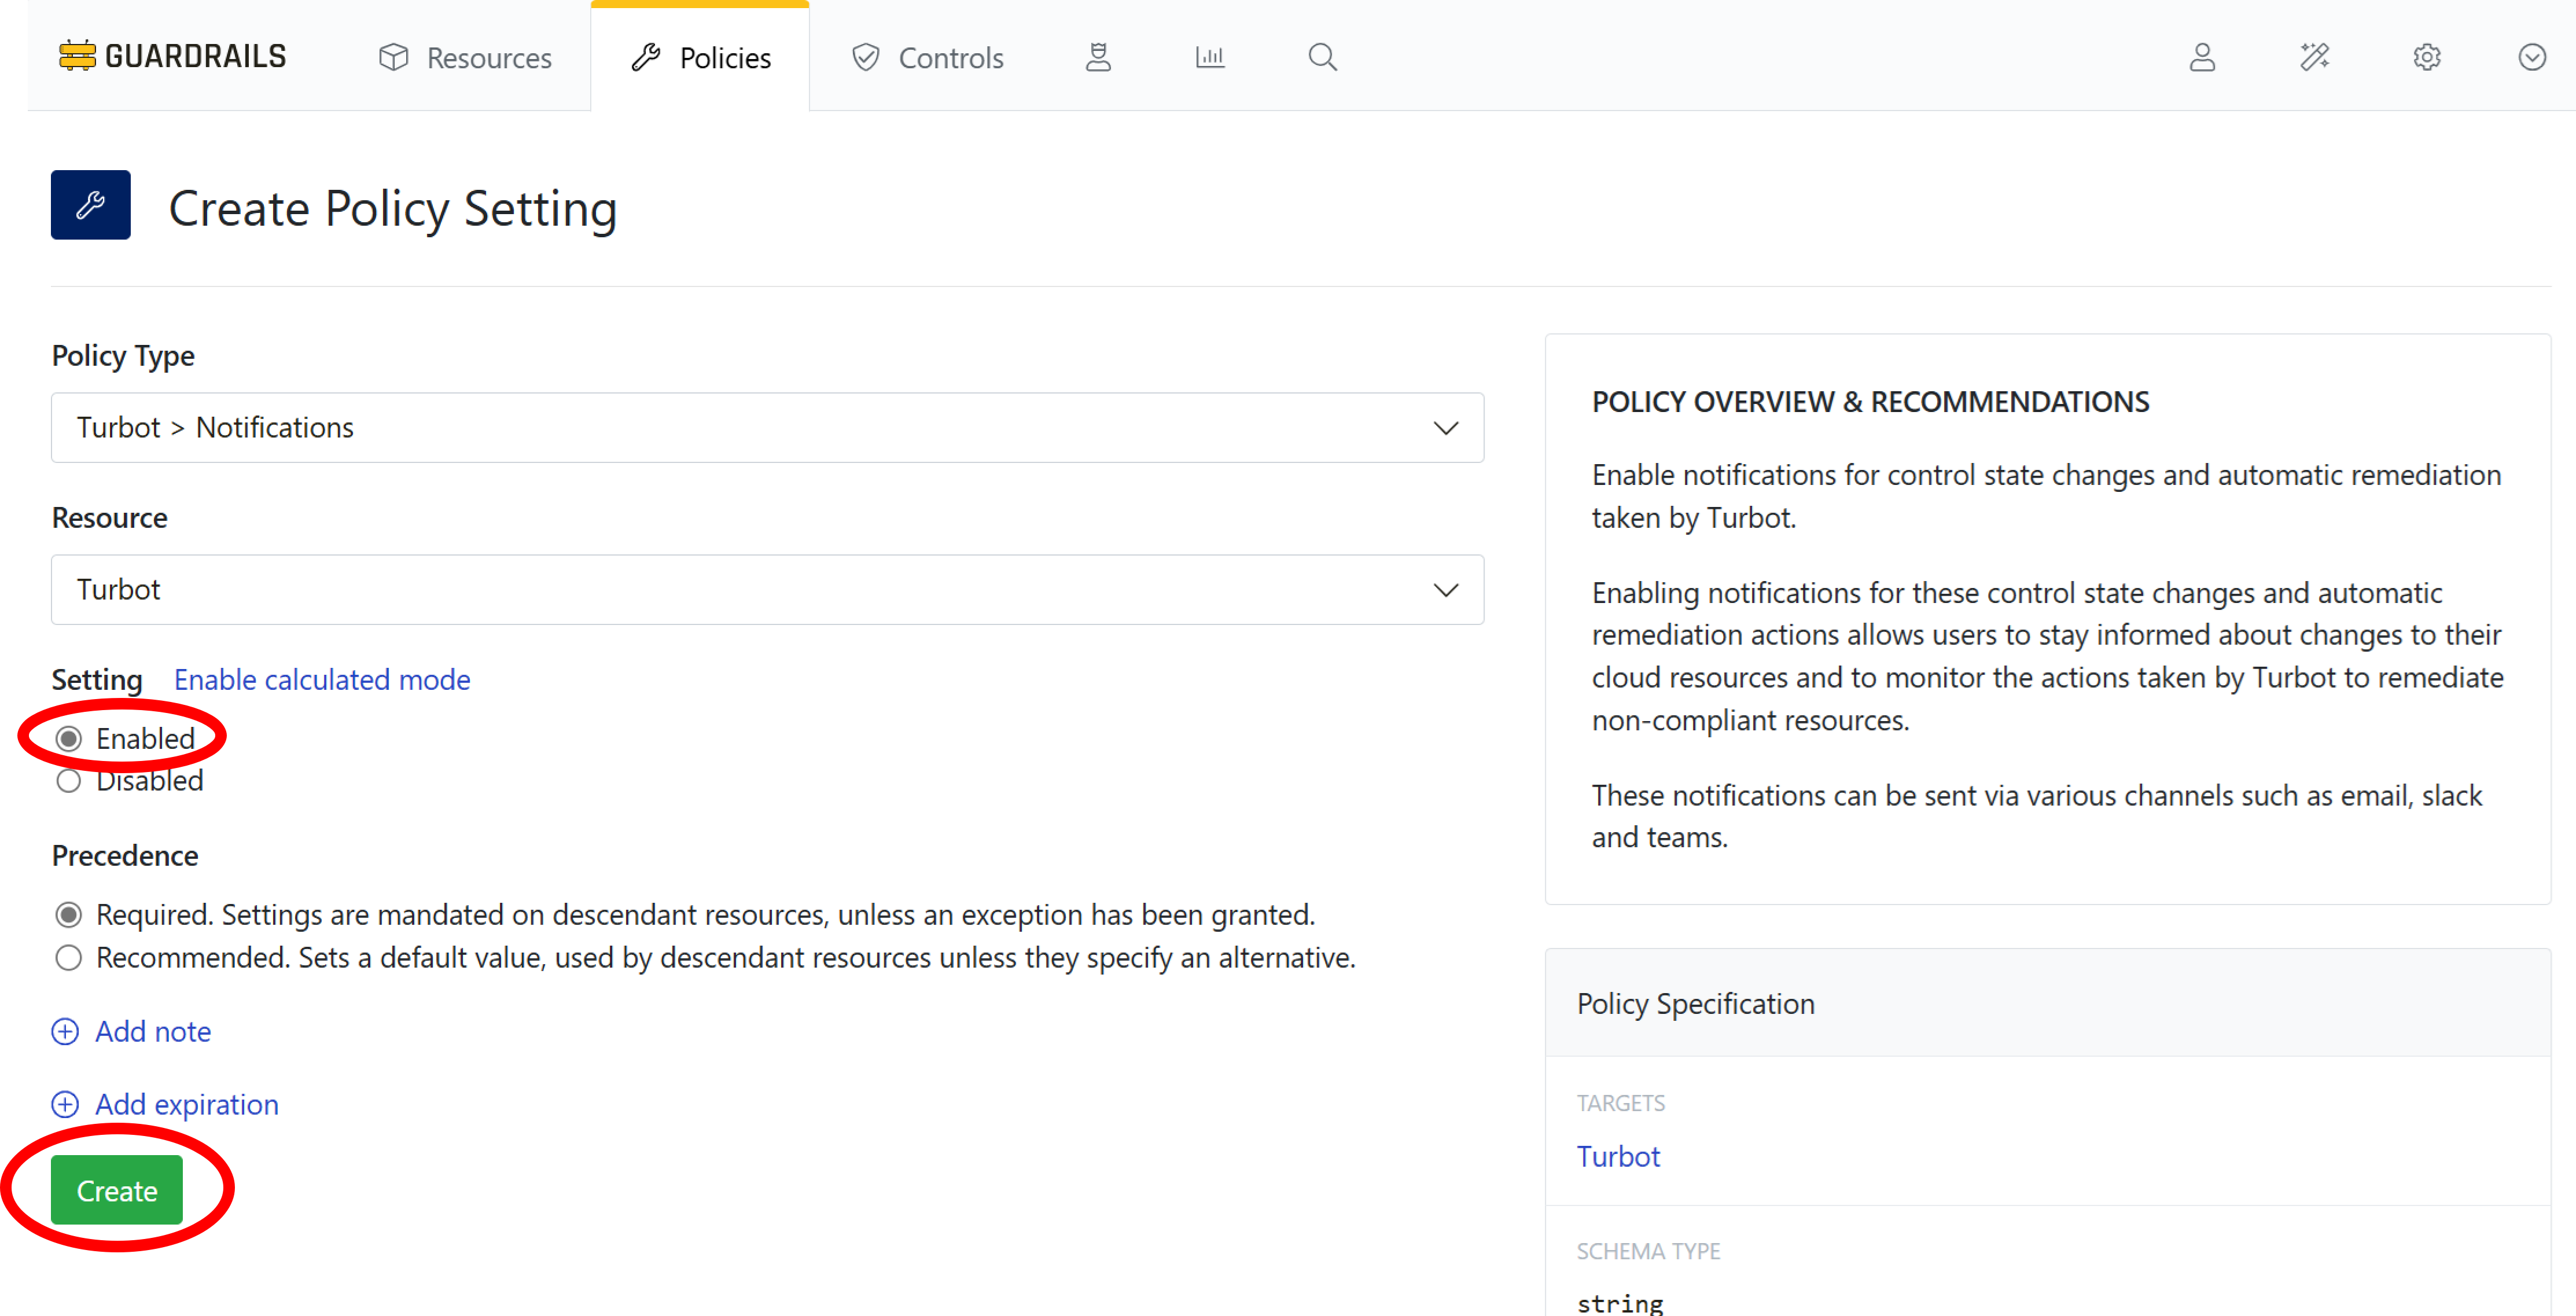
Task: Open the Resources section icon
Action: [394, 57]
